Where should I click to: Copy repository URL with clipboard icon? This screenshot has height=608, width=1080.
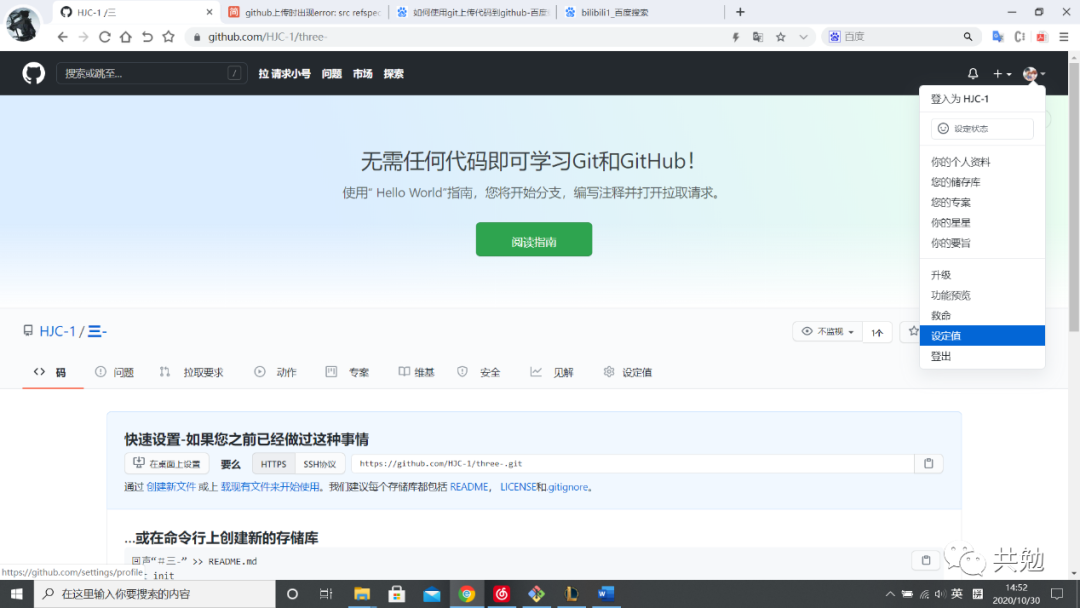928,463
